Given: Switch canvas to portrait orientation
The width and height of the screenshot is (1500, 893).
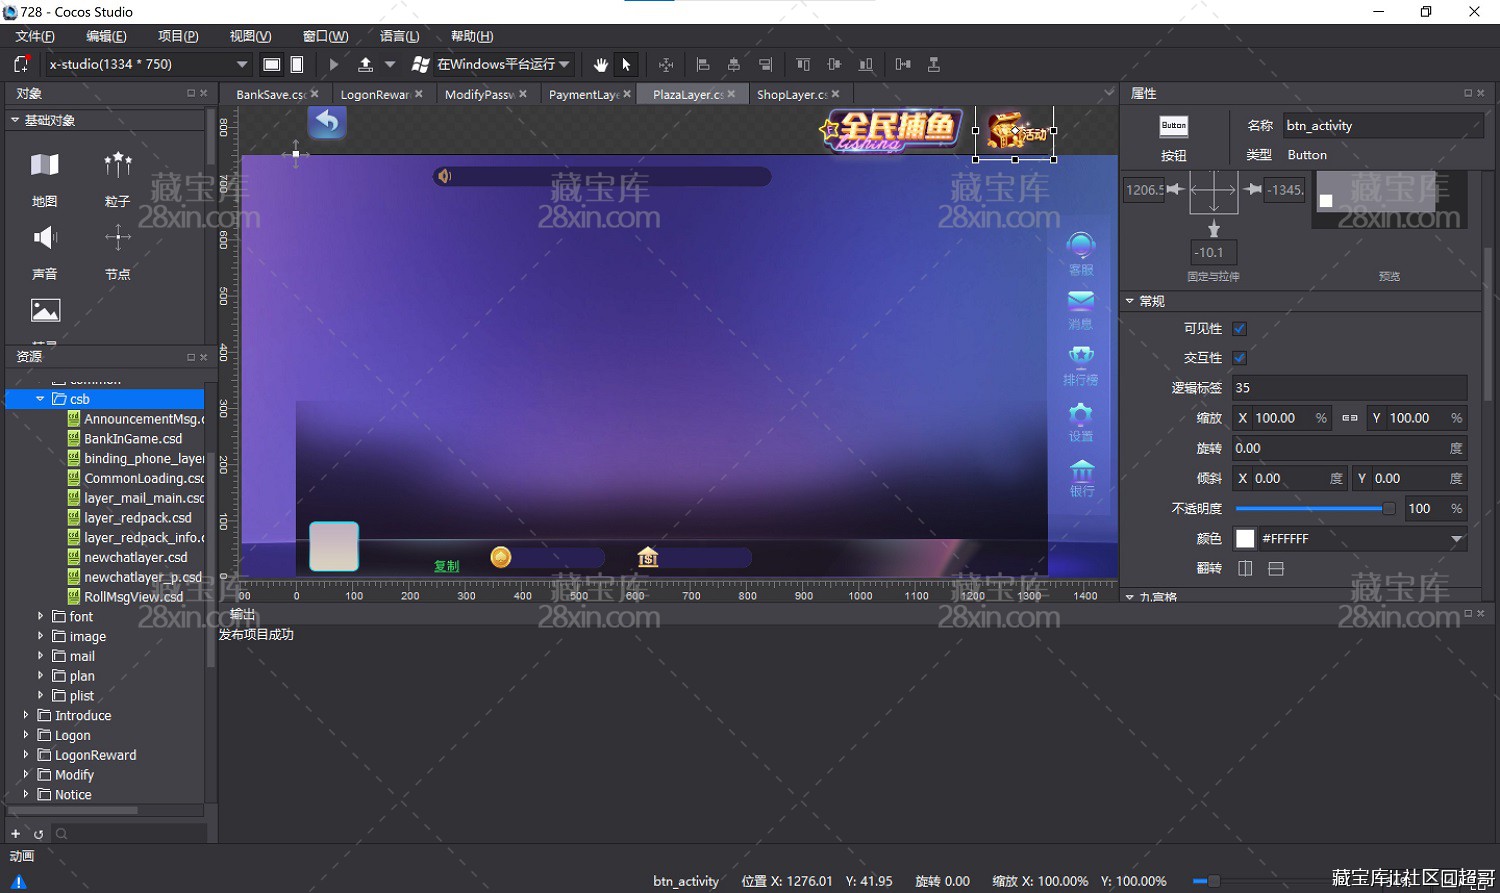Looking at the screenshot, I should (297, 64).
